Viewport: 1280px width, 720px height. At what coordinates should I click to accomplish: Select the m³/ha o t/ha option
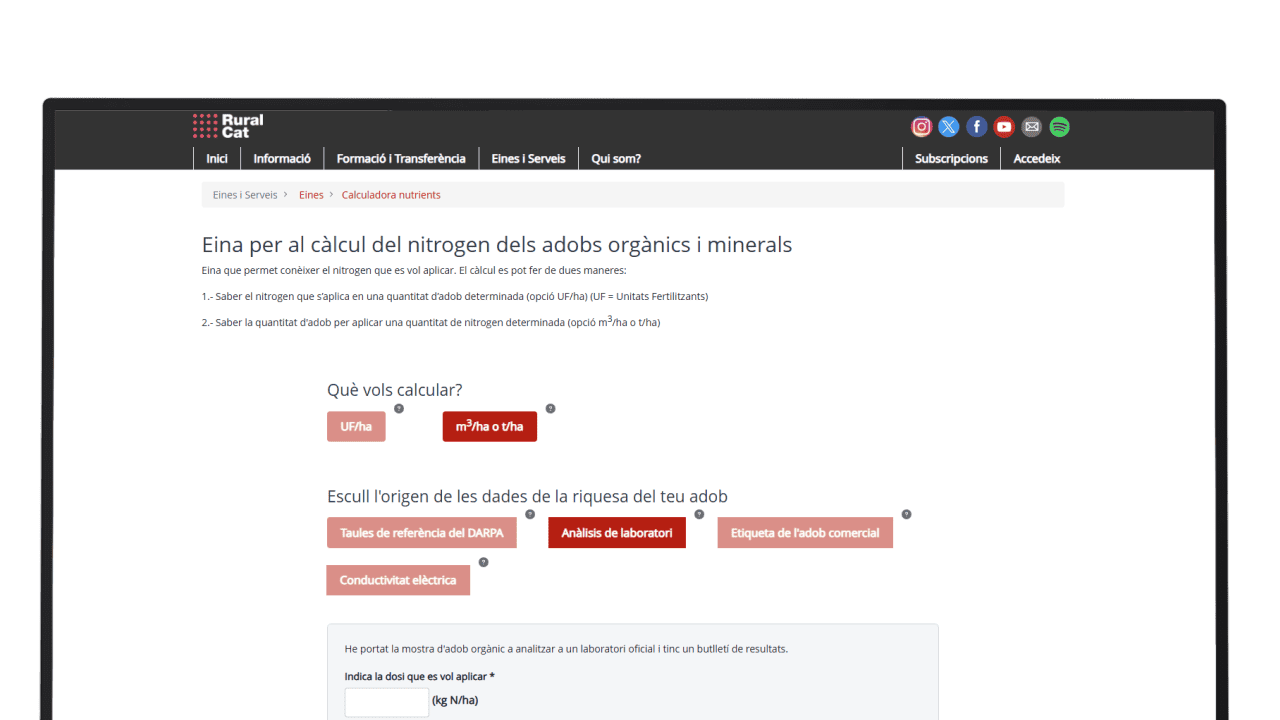tap(490, 427)
